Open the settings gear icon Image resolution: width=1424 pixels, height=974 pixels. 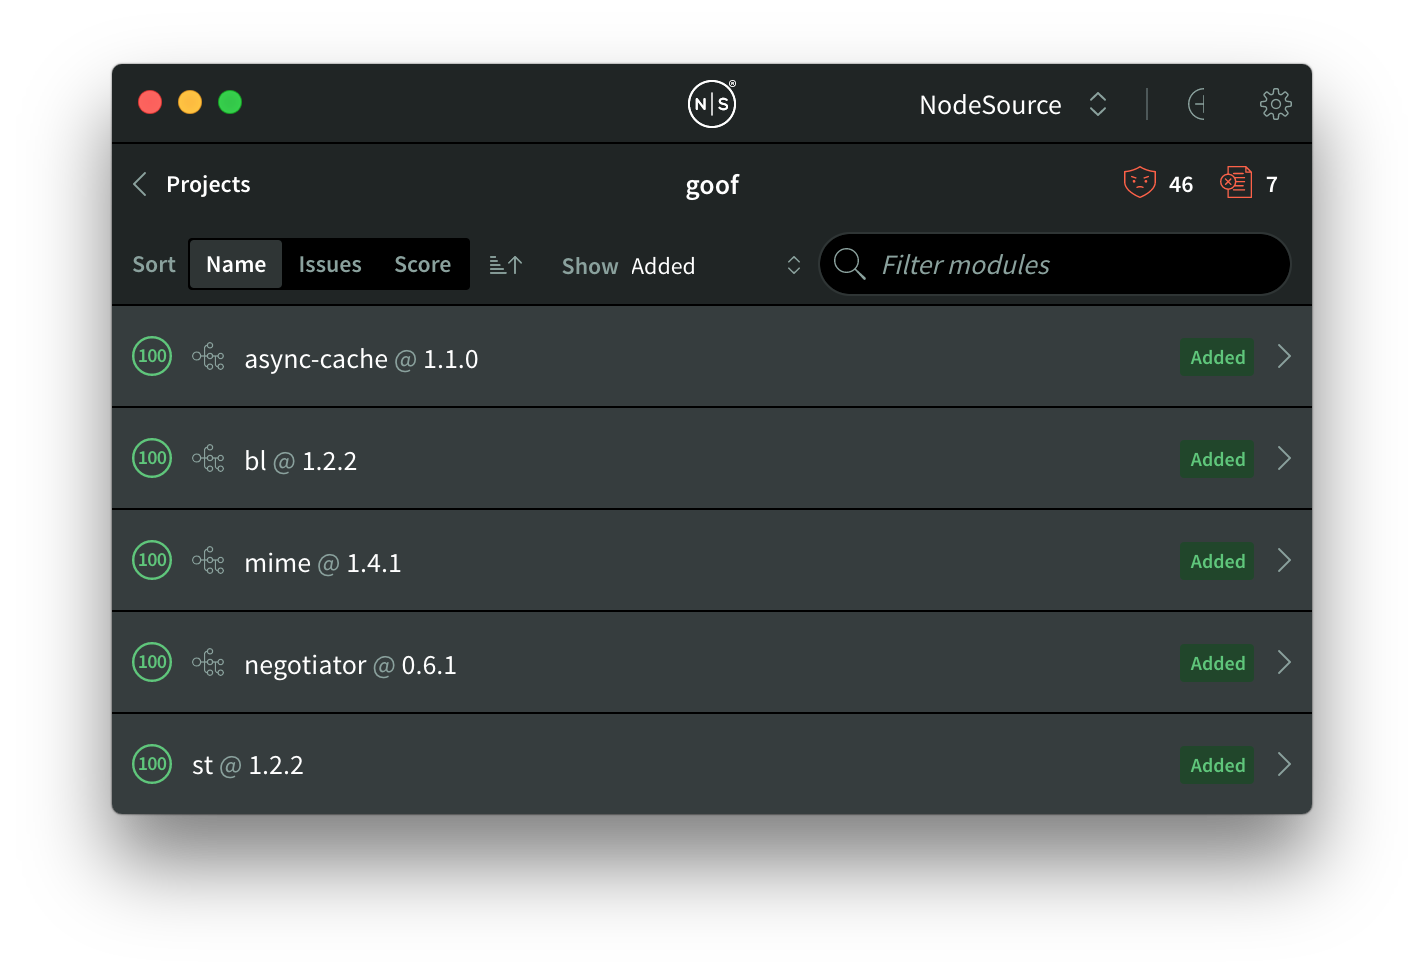pos(1275,104)
